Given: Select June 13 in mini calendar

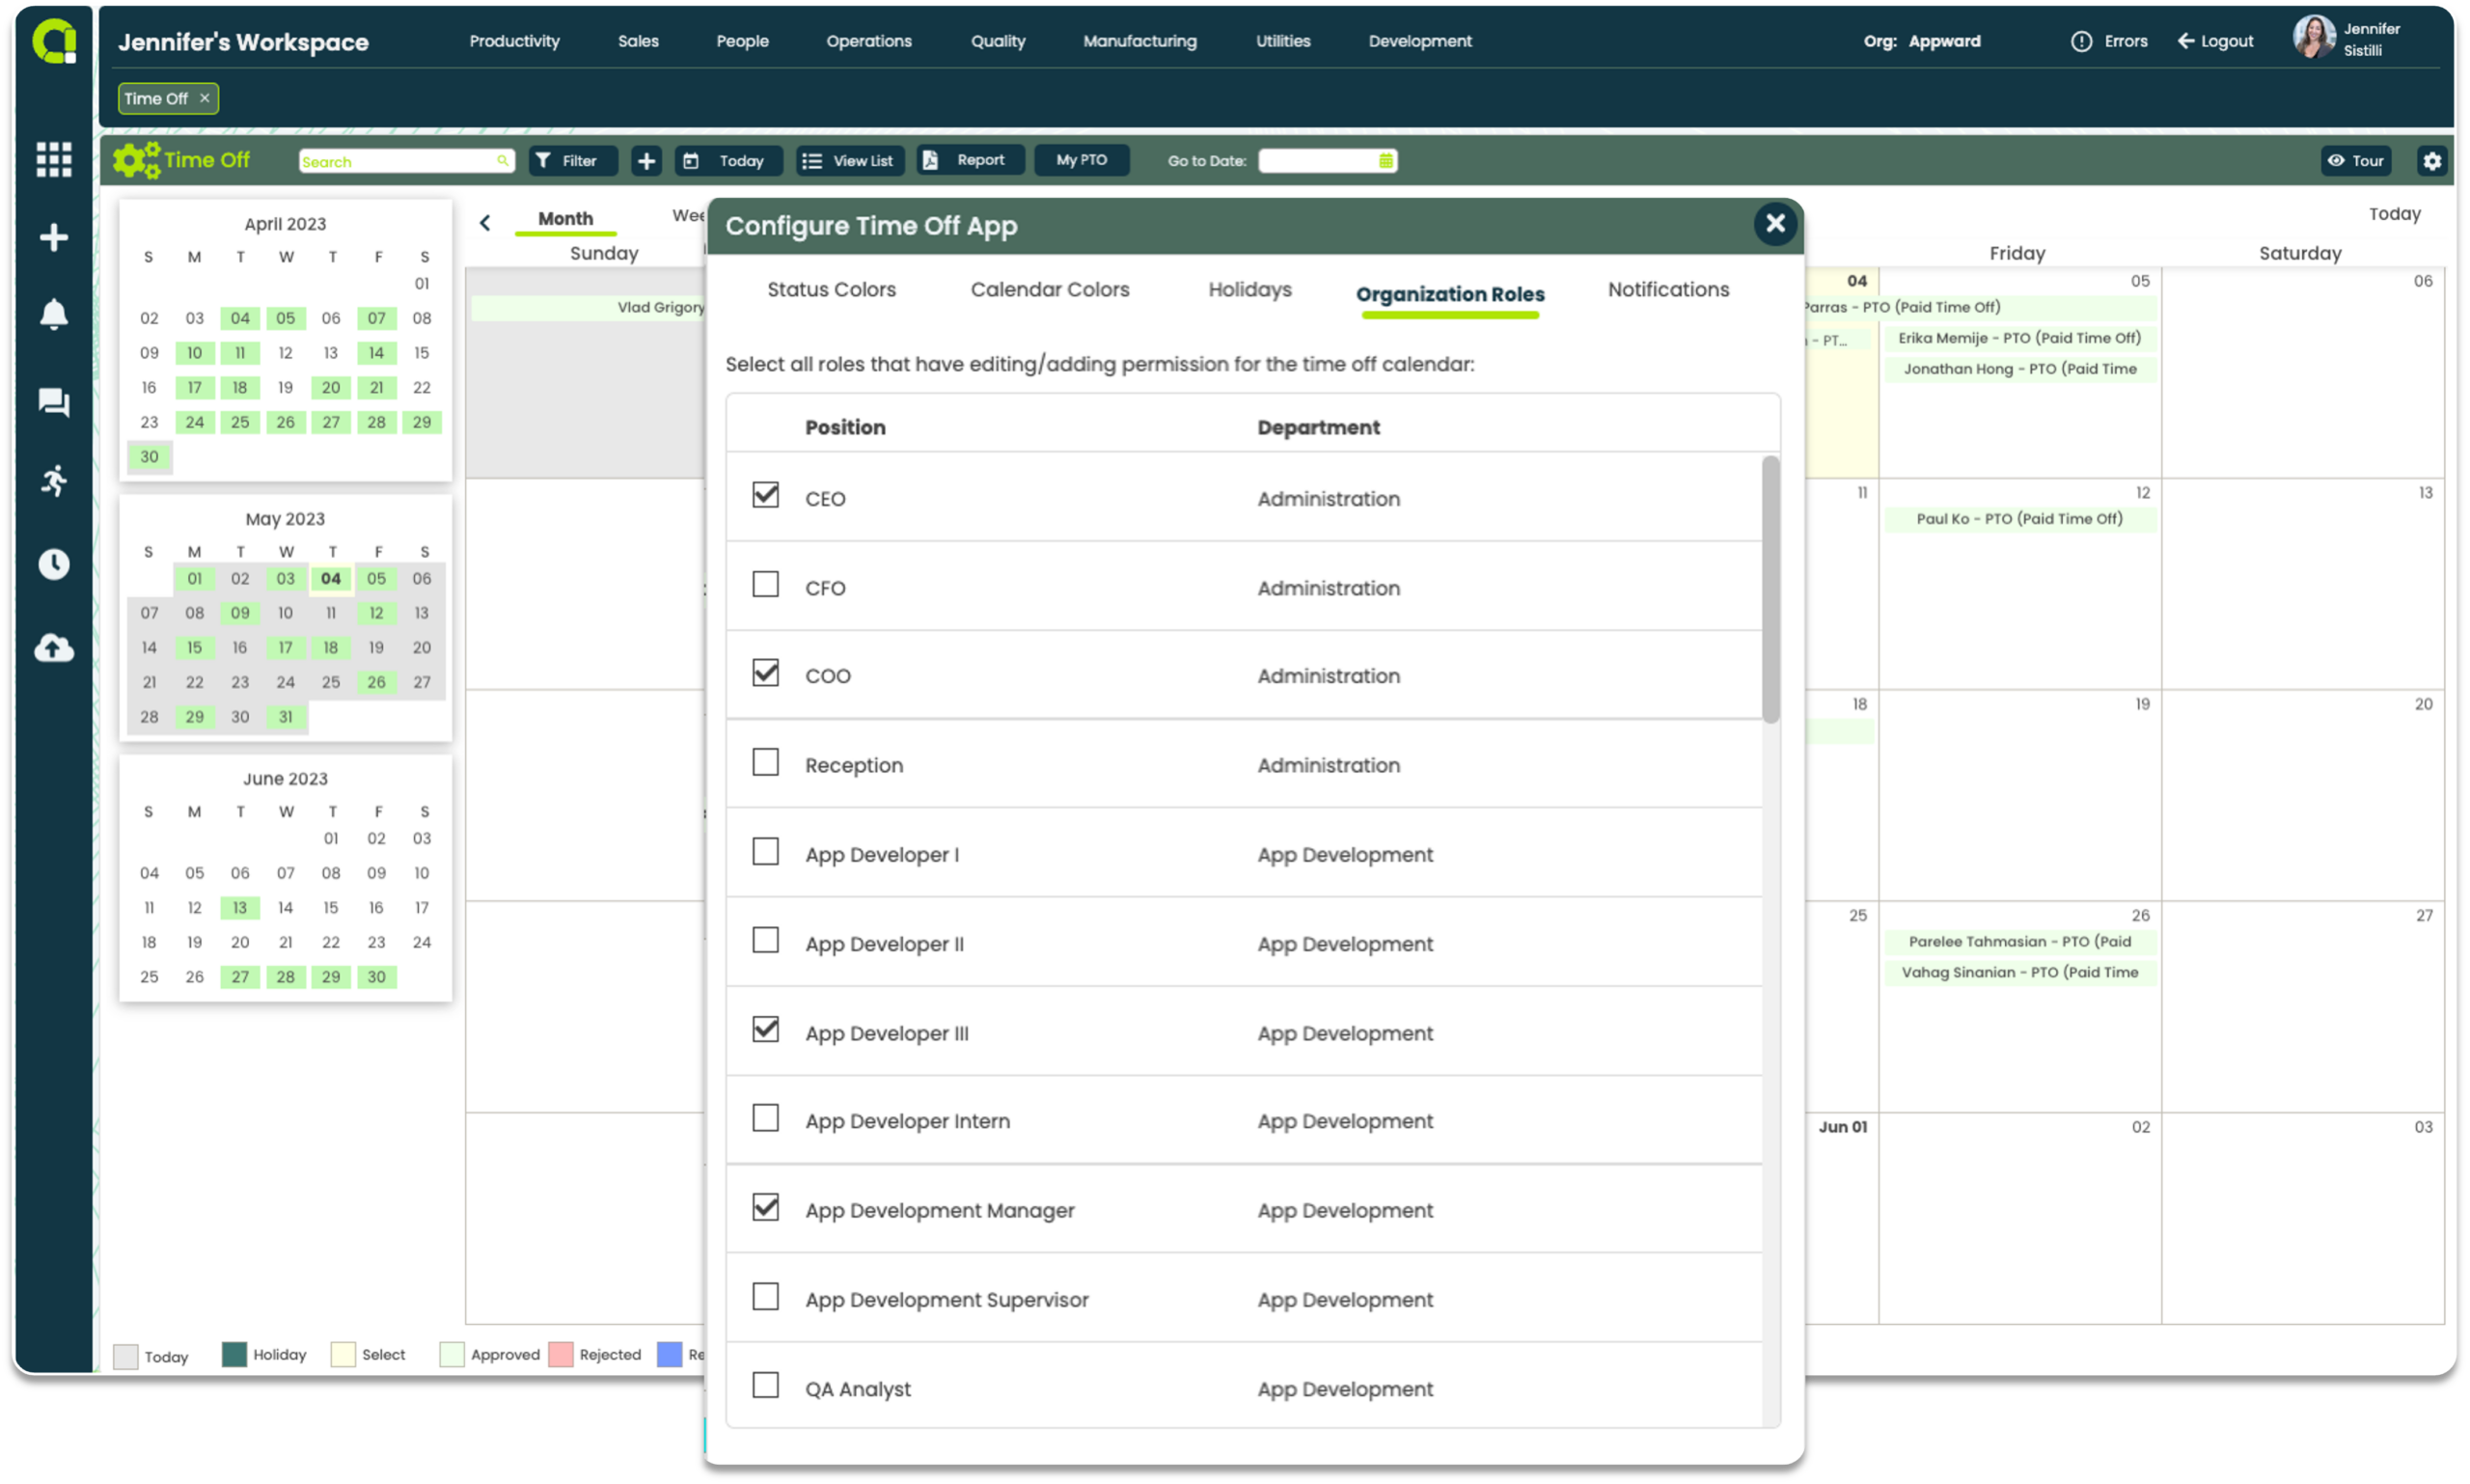Looking at the screenshot, I should click(x=240, y=908).
